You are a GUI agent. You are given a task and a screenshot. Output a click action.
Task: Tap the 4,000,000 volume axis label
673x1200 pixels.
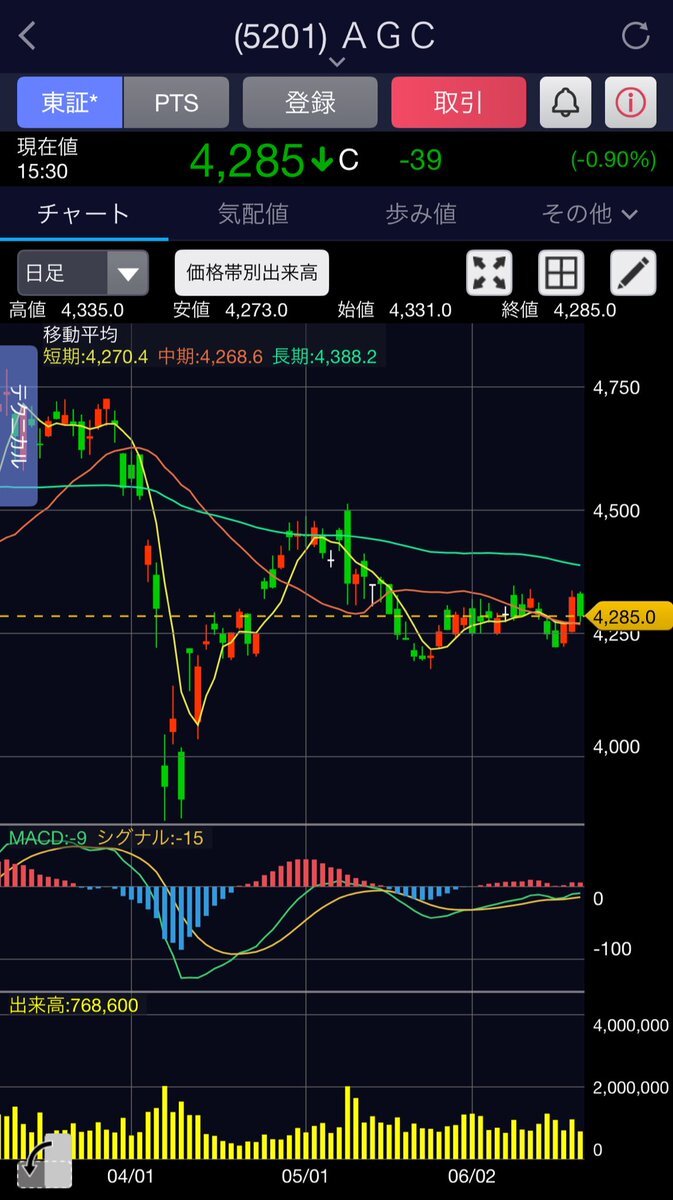631,1025
